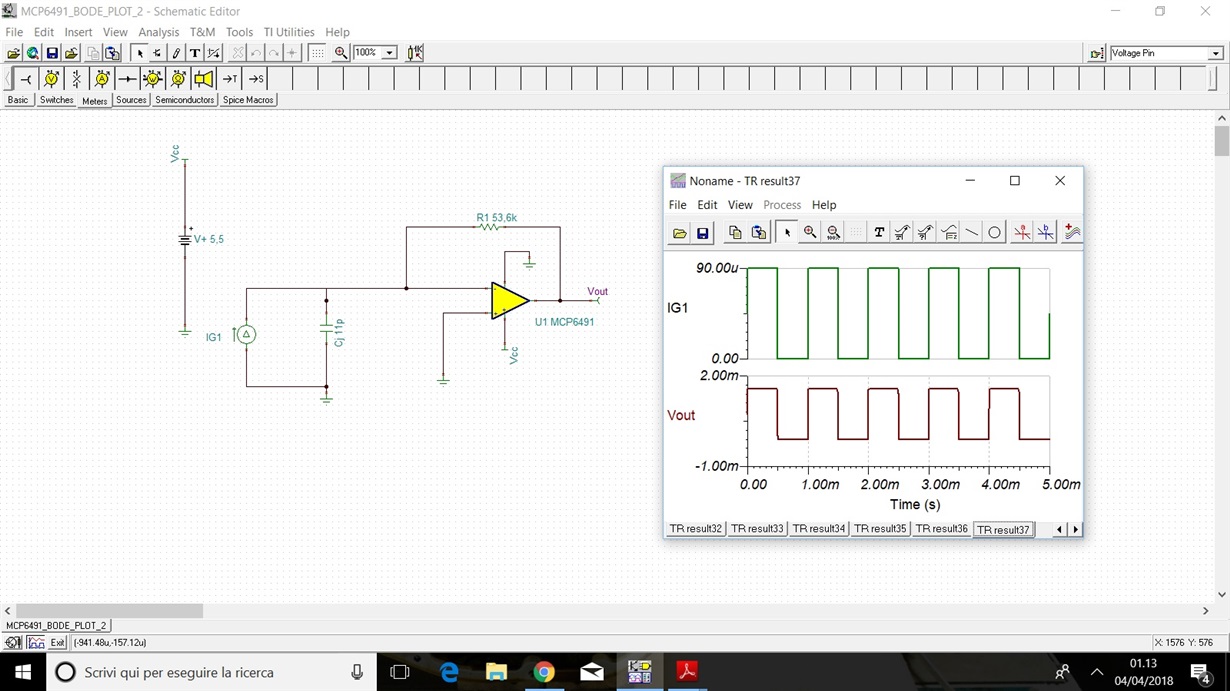Select the MCP6491_BODE_PLOT_2 schematic tab
Viewport: 1230px width, 691px height.
pyautogui.click(x=56, y=625)
